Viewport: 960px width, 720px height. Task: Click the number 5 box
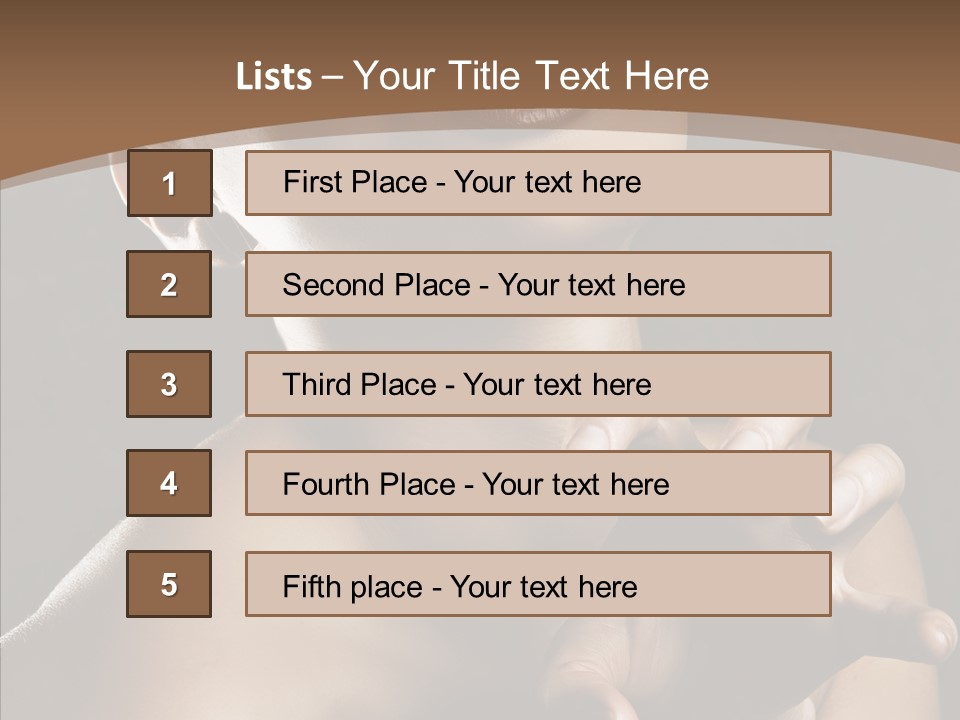coord(169,584)
